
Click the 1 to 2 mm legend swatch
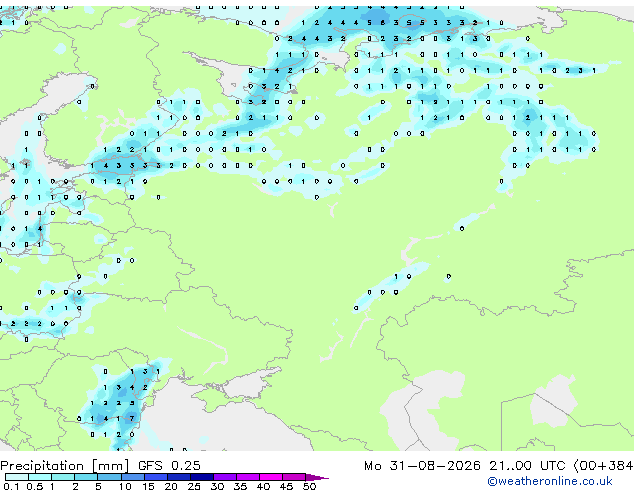point(63,477)
